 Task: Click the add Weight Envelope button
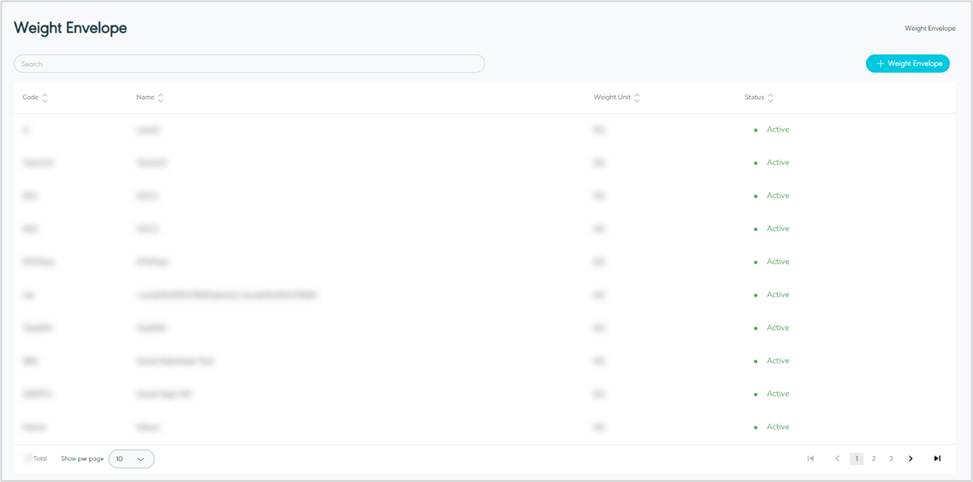907,64
